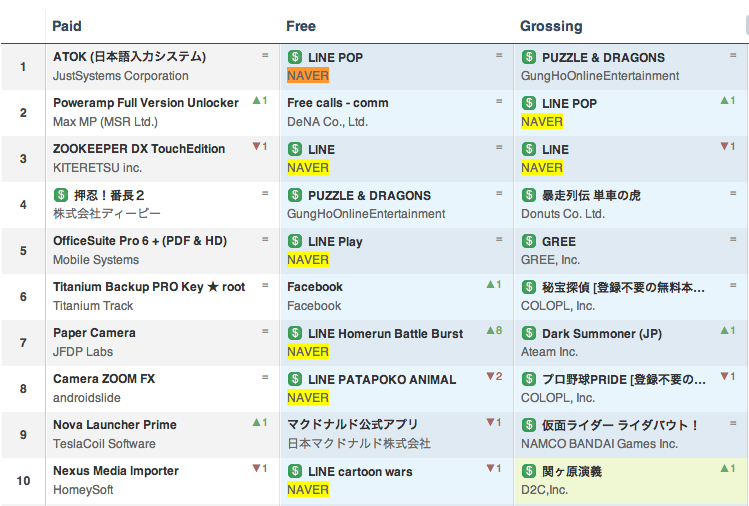Open Titanium Backup PRO Key root app

click(x=149, y=287)
